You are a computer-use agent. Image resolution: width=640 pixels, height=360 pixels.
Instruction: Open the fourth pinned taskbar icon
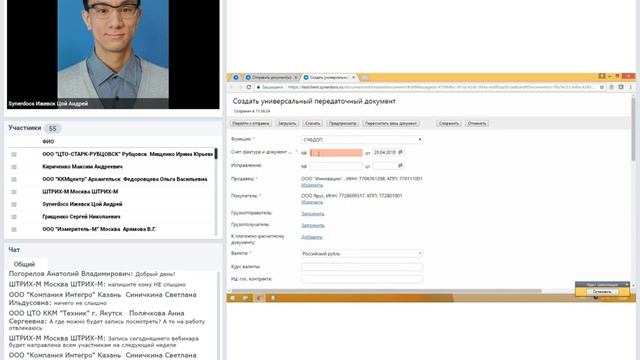pyautogui.click(x=273, y=298)
